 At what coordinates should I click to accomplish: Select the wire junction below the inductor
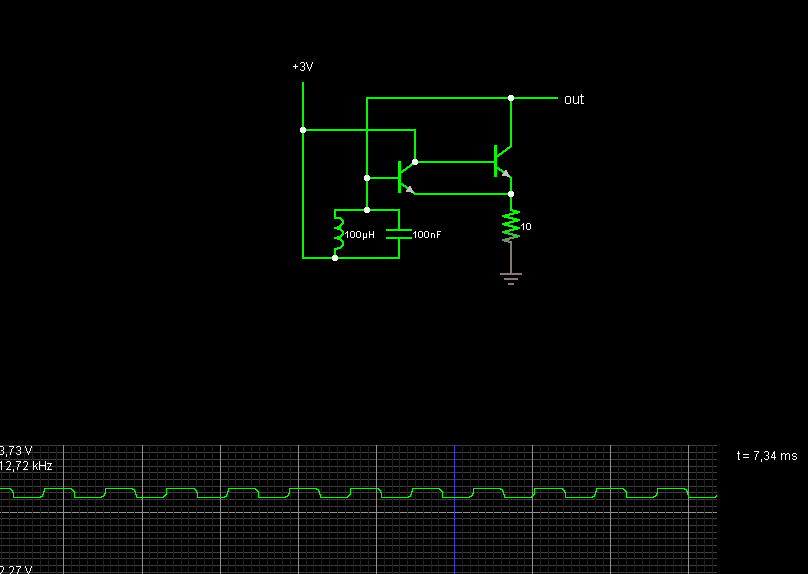[335, 258]
